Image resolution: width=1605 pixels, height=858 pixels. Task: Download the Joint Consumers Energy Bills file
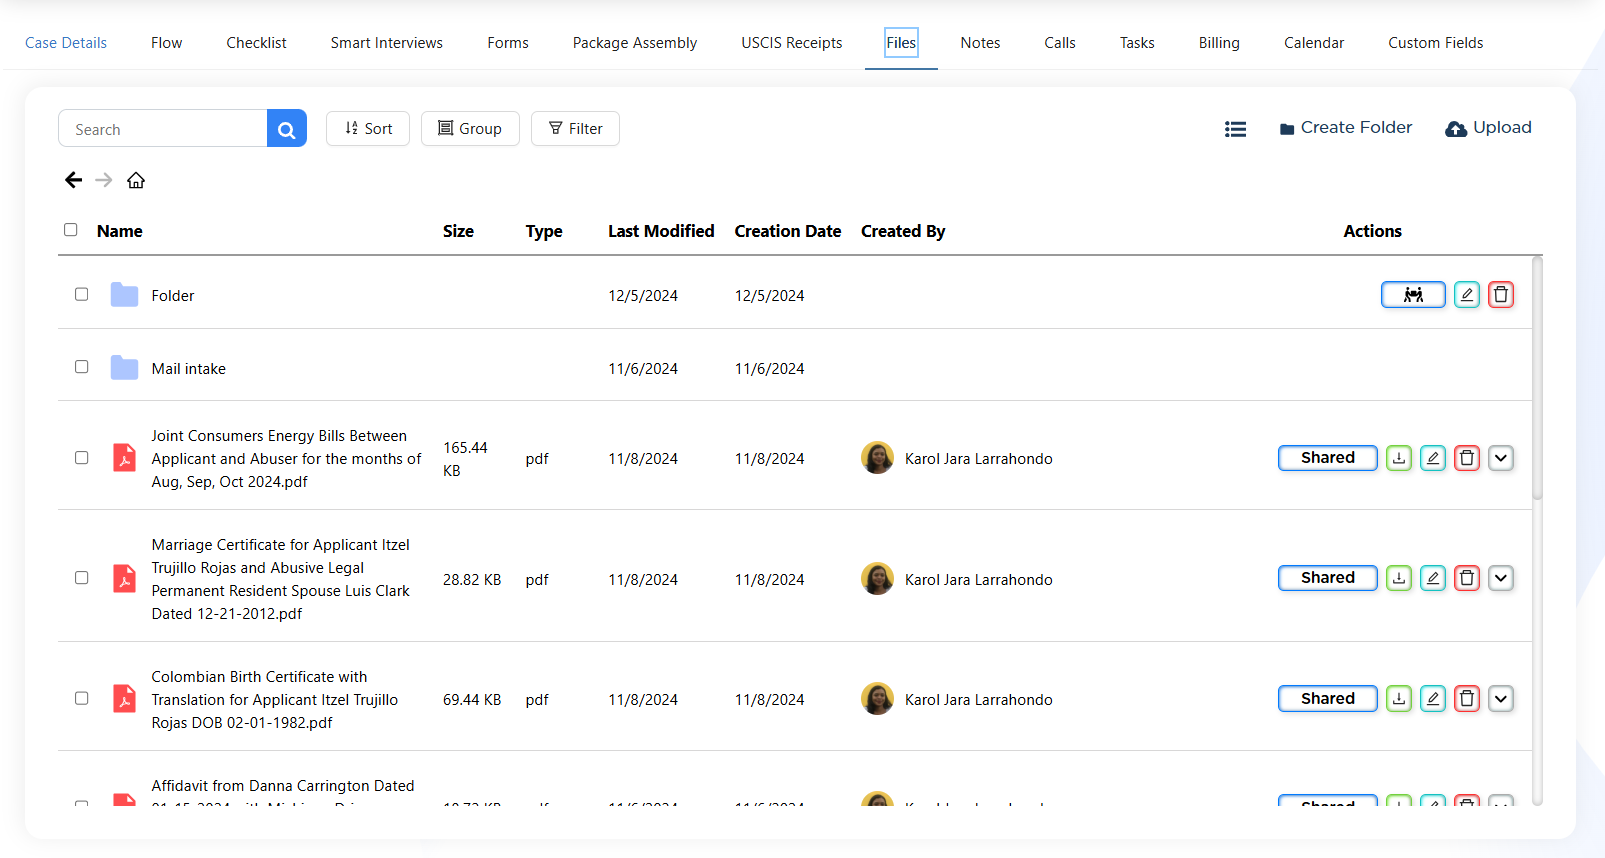(1399, 458)
